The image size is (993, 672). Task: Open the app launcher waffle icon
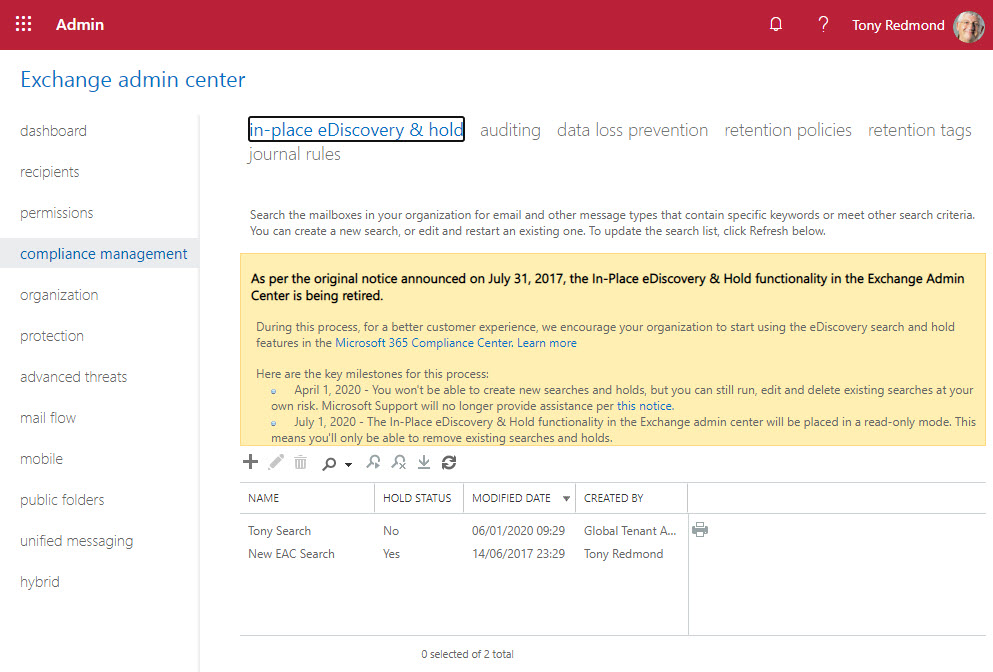pos(23,25)
